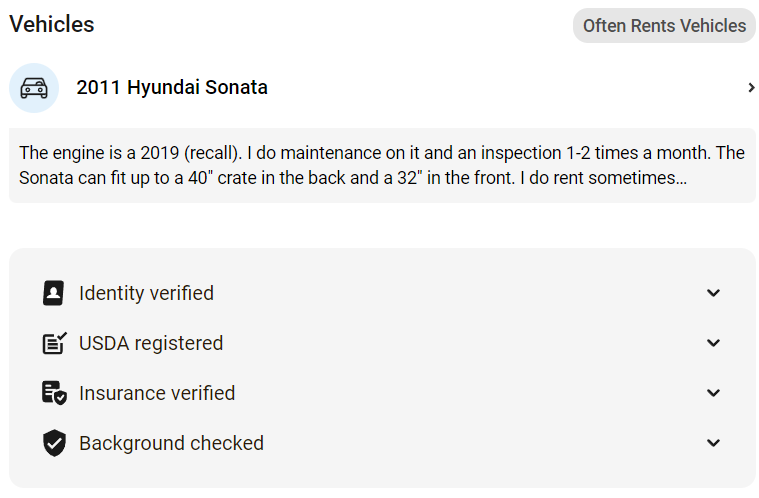Click the '(recall)' text in the description

(x=213, y=153)
